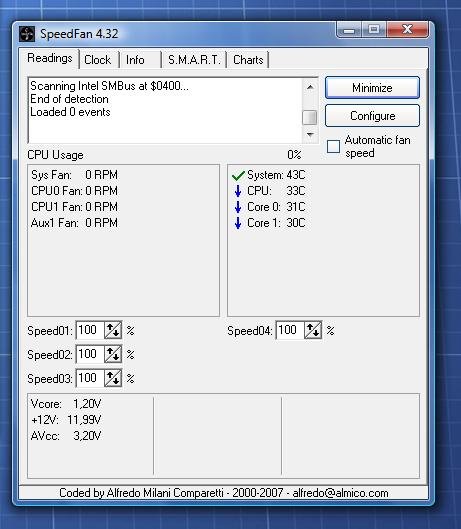Click the 'CPU: 33C' temperature reading
Screen dimensions: 461x529
pyautogui.click(x=276, y=191)
